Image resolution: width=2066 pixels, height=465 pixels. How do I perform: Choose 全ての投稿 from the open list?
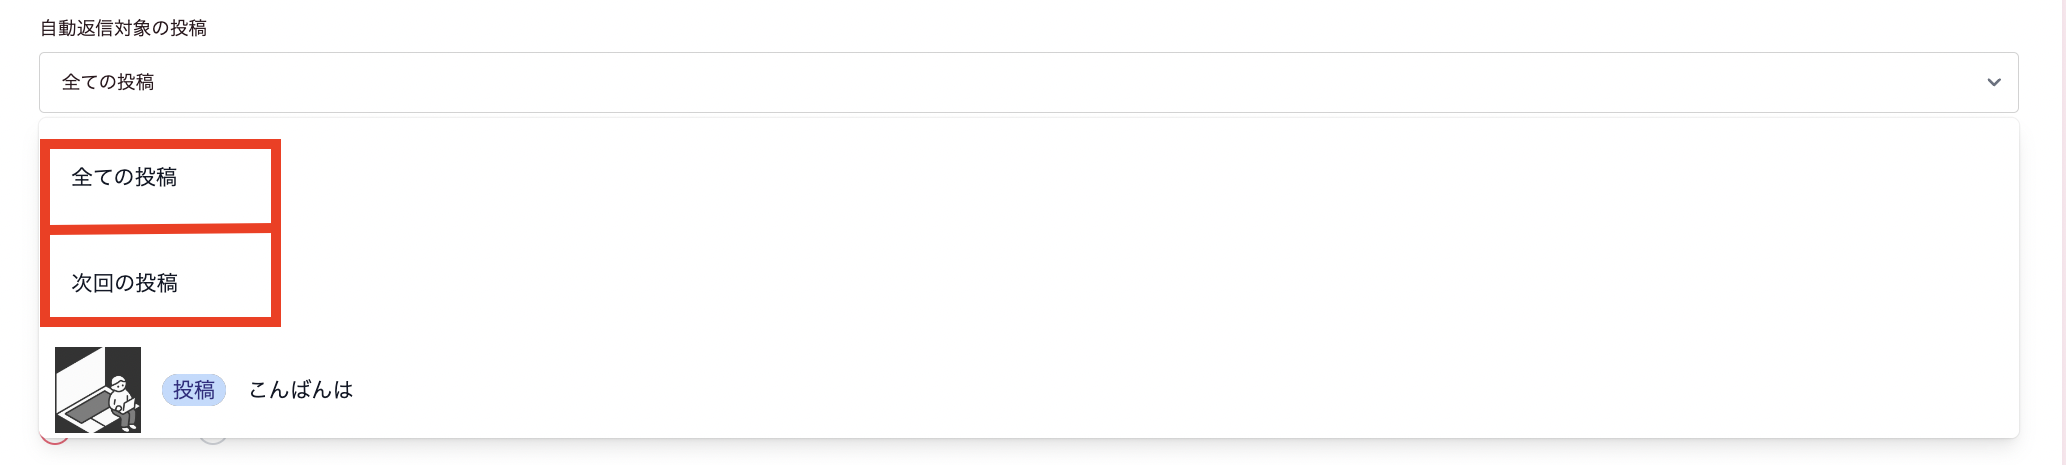click(124, 177)
